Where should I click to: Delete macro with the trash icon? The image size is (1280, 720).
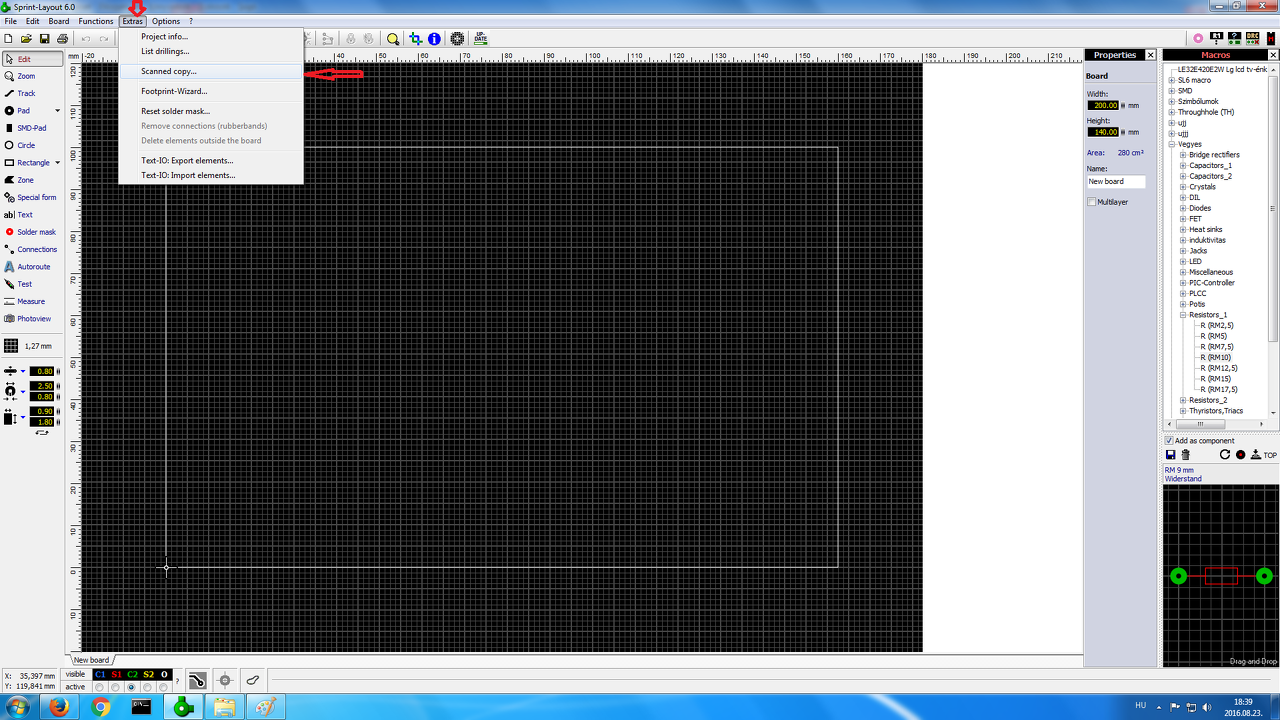click(x=1186, y=455)
